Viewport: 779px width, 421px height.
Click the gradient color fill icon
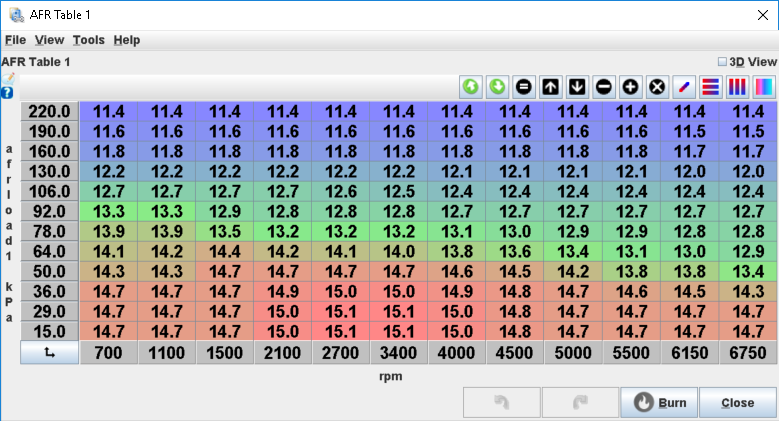tap(763, 87)
